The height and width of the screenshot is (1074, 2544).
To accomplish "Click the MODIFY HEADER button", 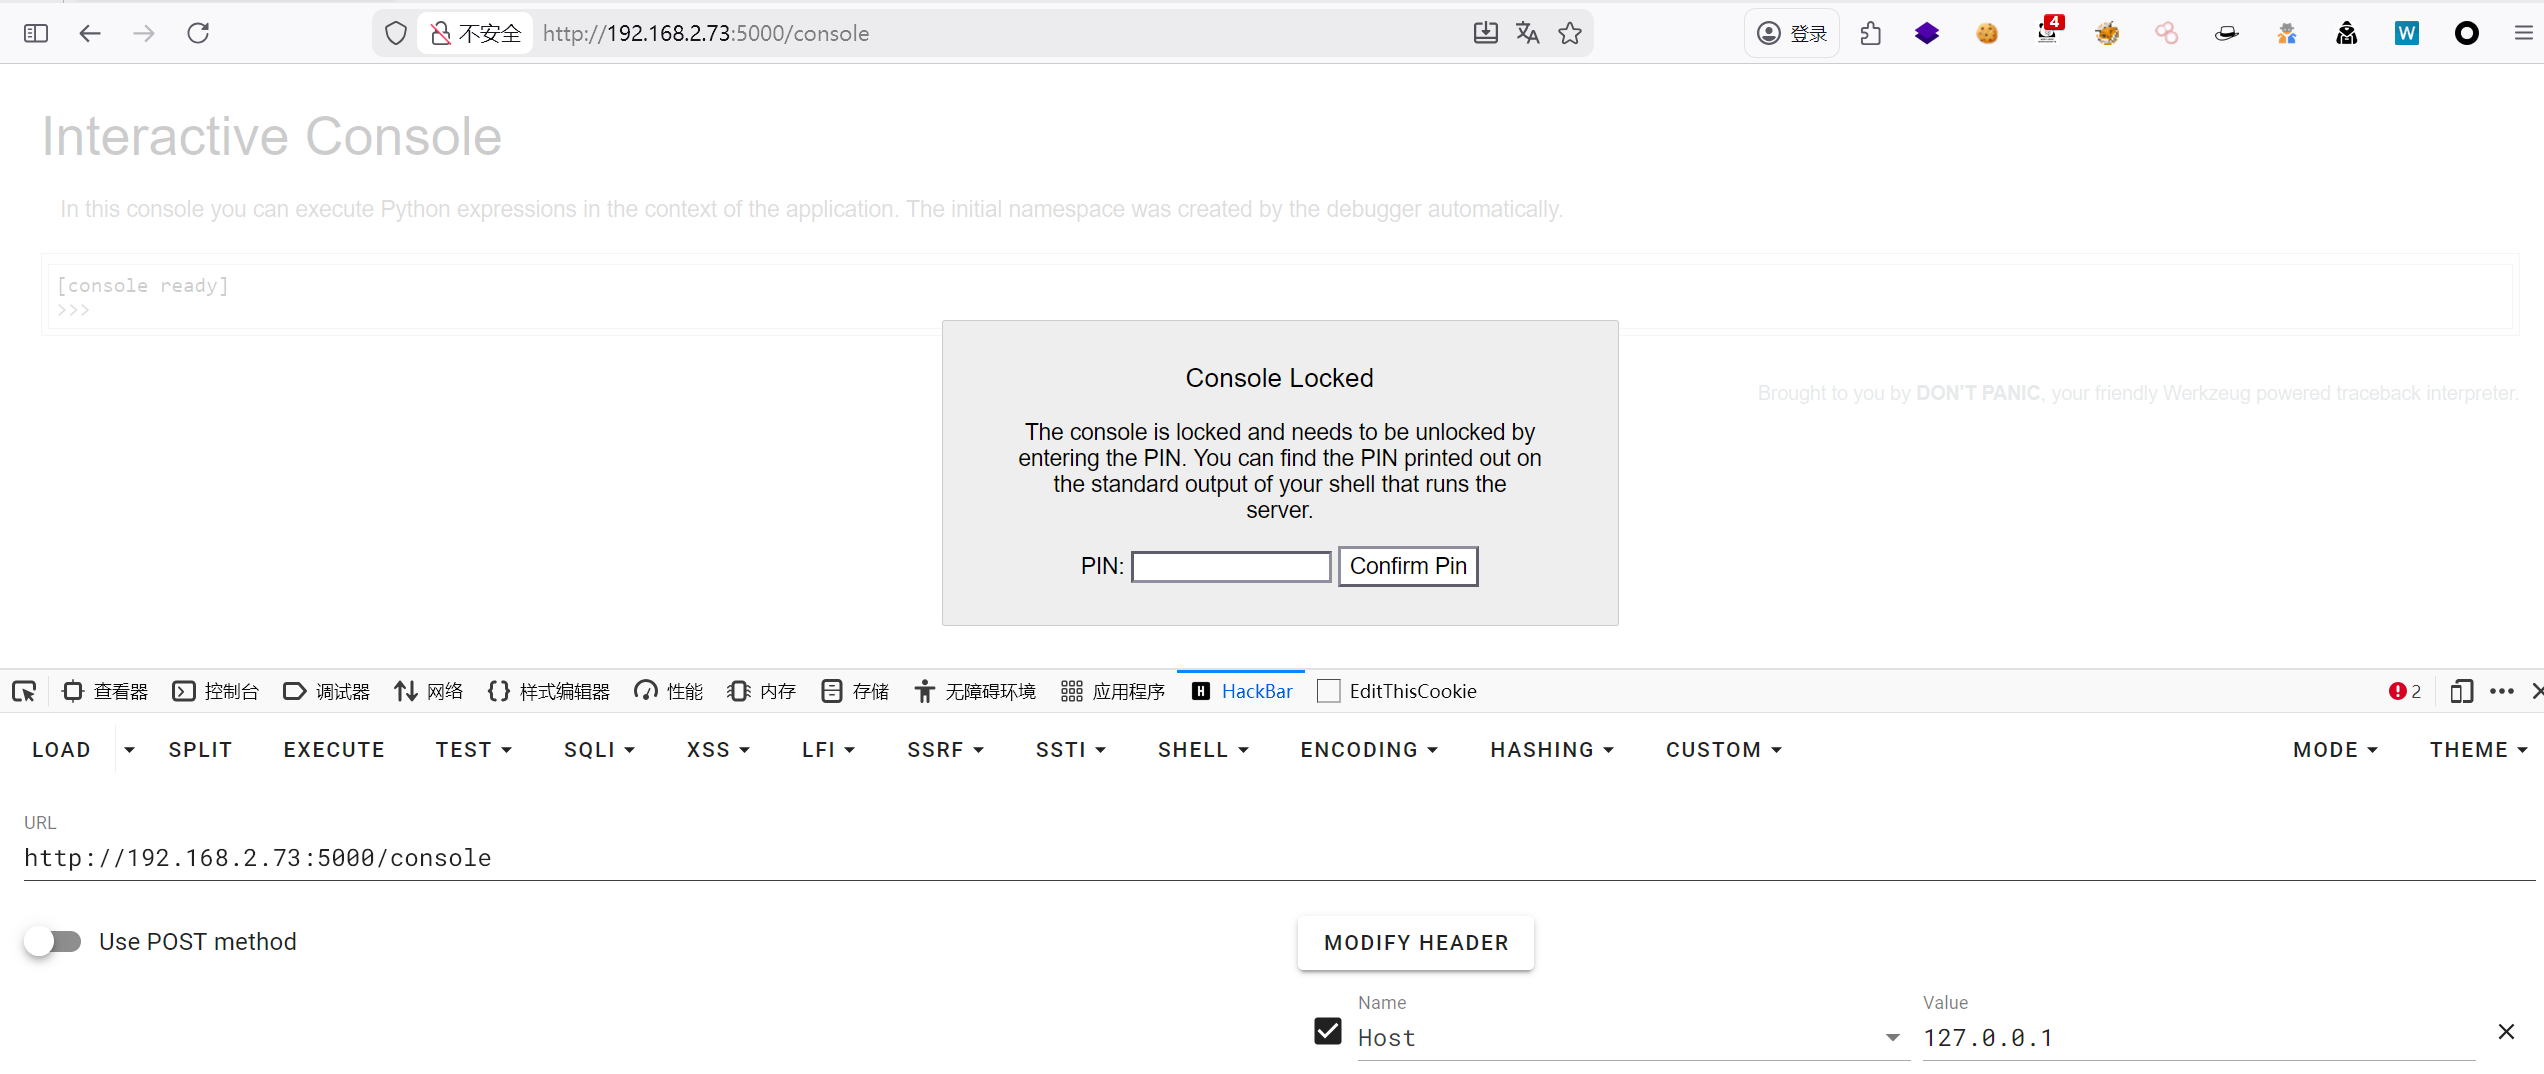I will [x=1415, y=943].
